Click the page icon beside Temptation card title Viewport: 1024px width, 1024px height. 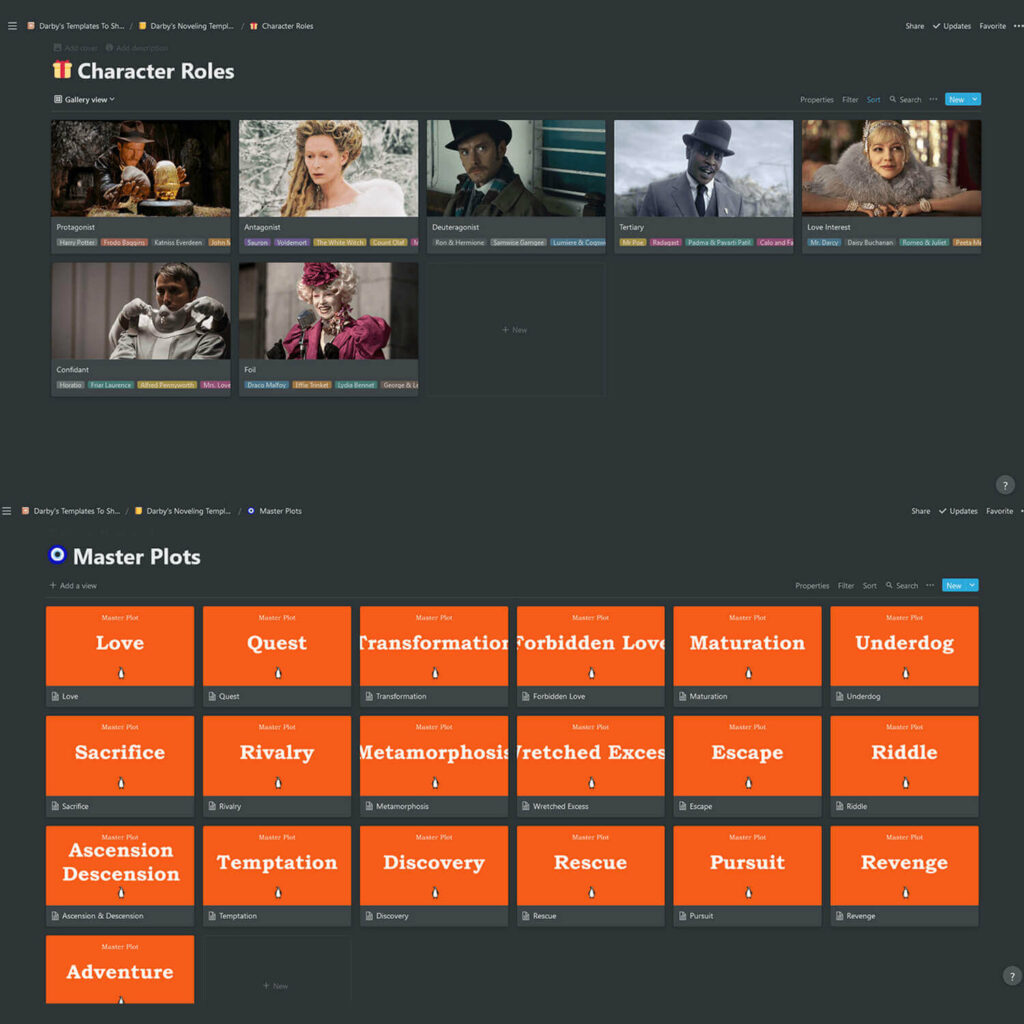click(212, 916)
